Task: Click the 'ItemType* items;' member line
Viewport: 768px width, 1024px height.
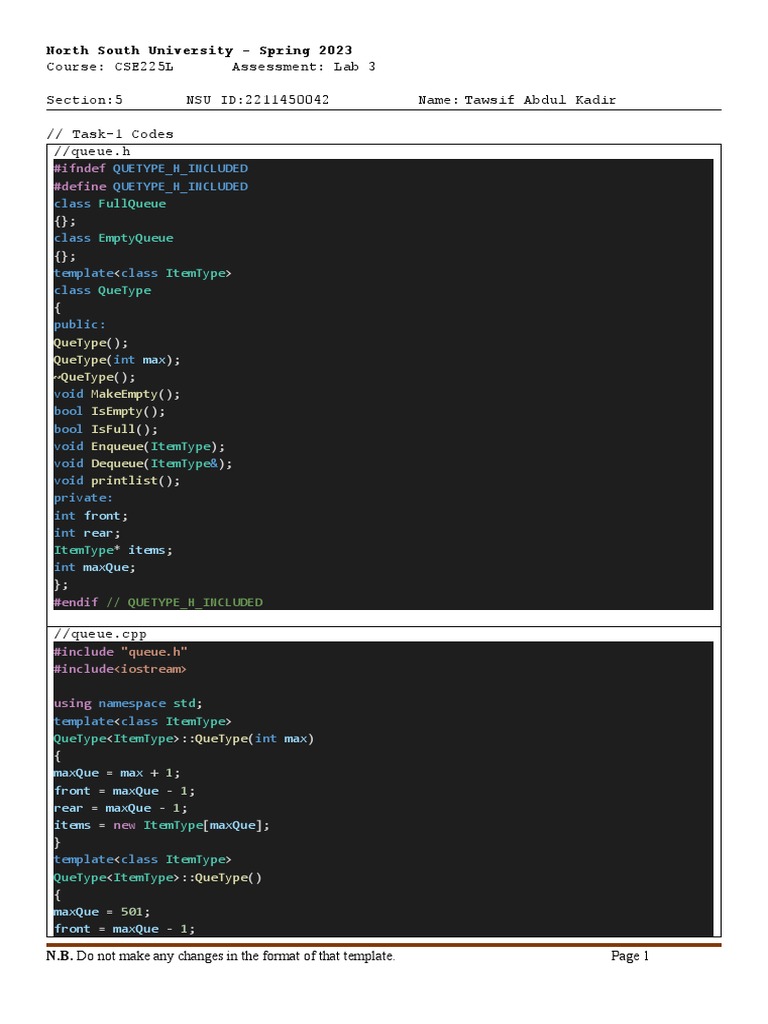Action: pyautogui.click(x=113, y=550)
